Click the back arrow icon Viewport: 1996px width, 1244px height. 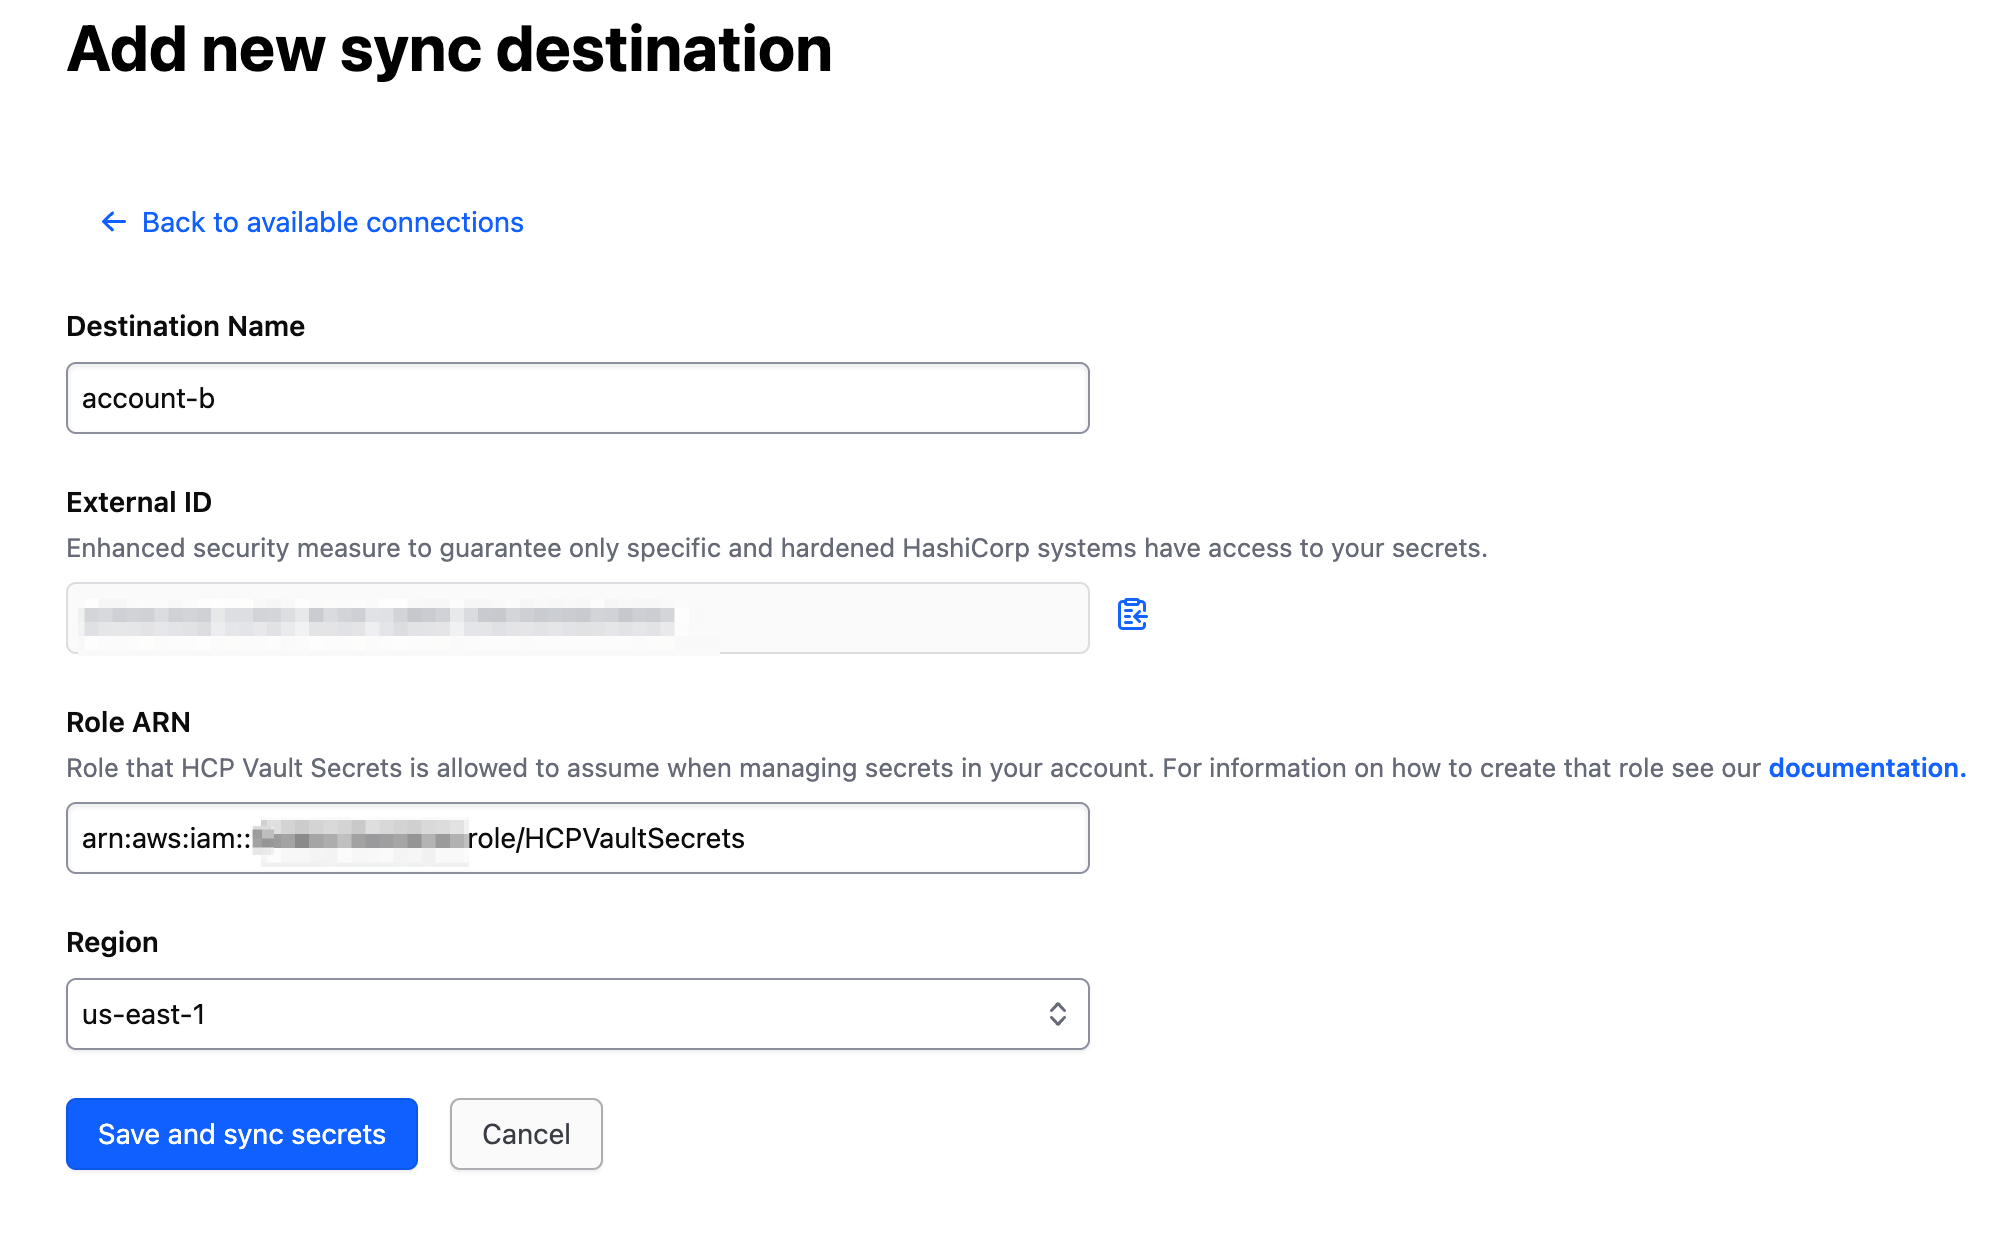click(x=113, y=222)
